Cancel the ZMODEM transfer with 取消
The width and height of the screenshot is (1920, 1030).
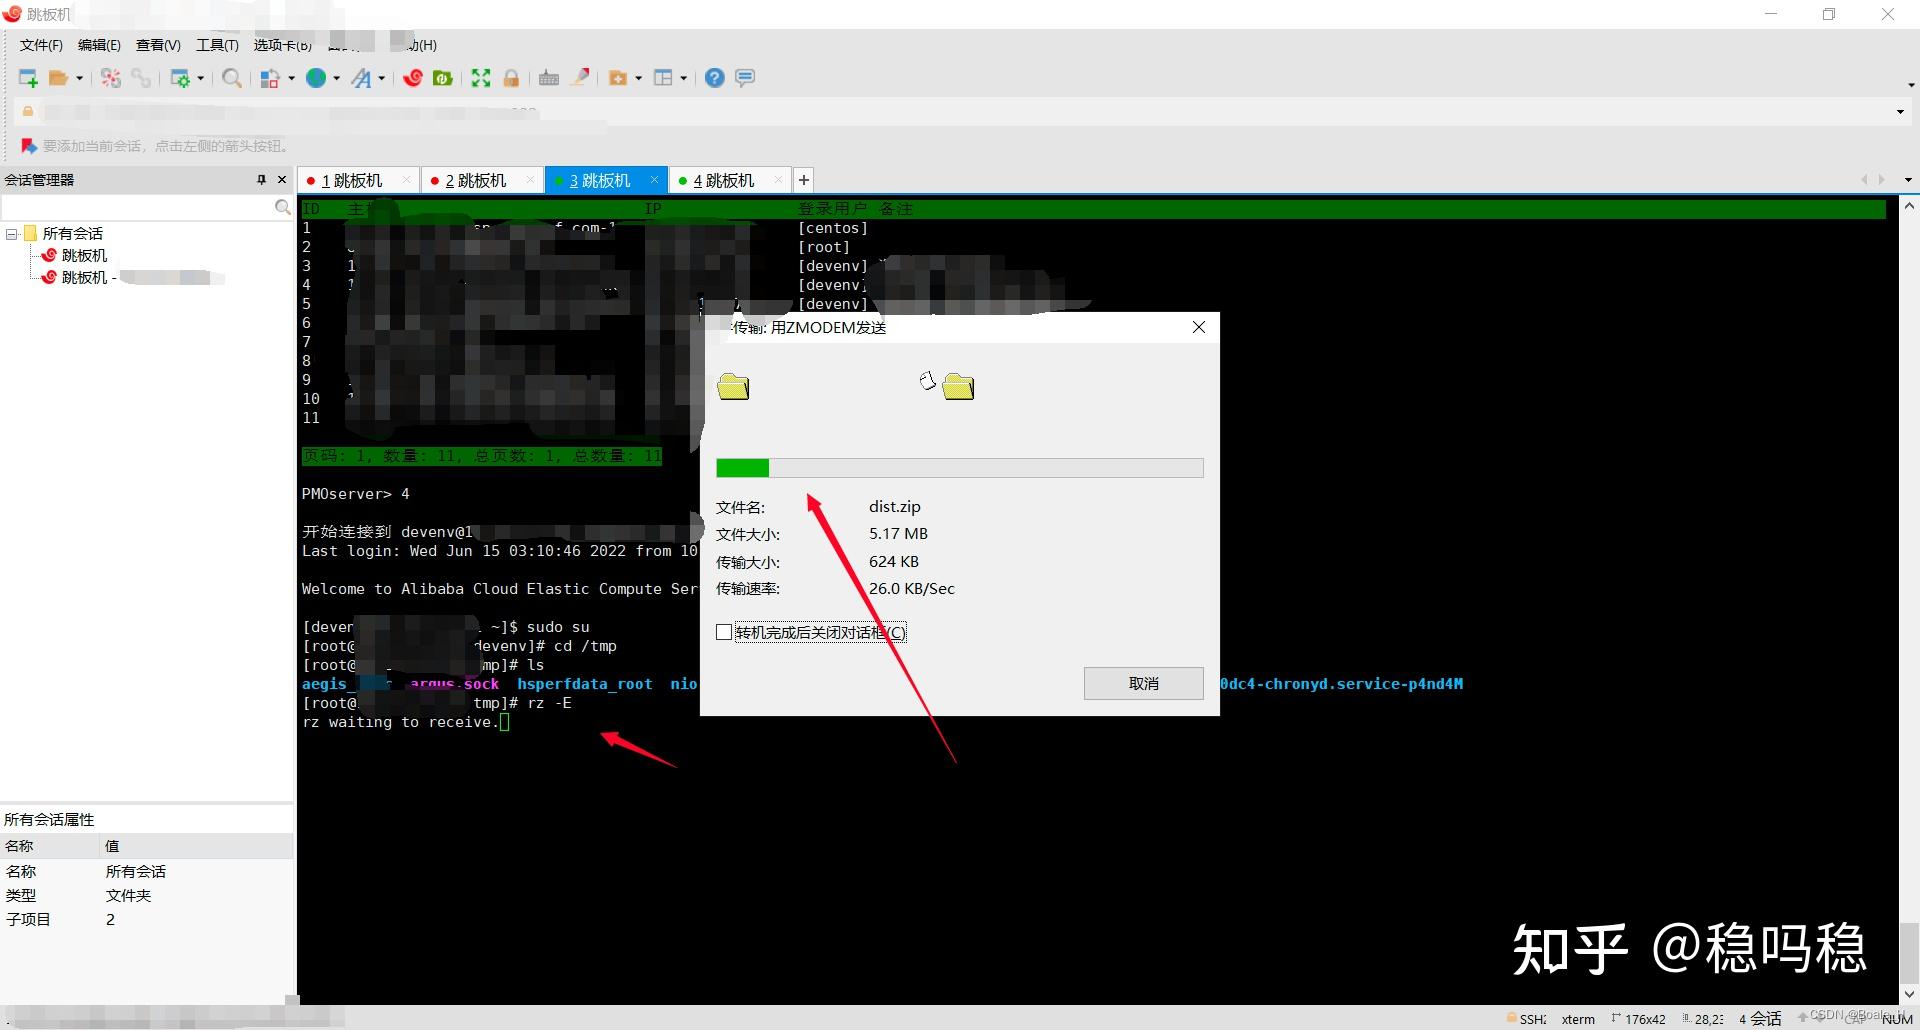click(1144, 683)
